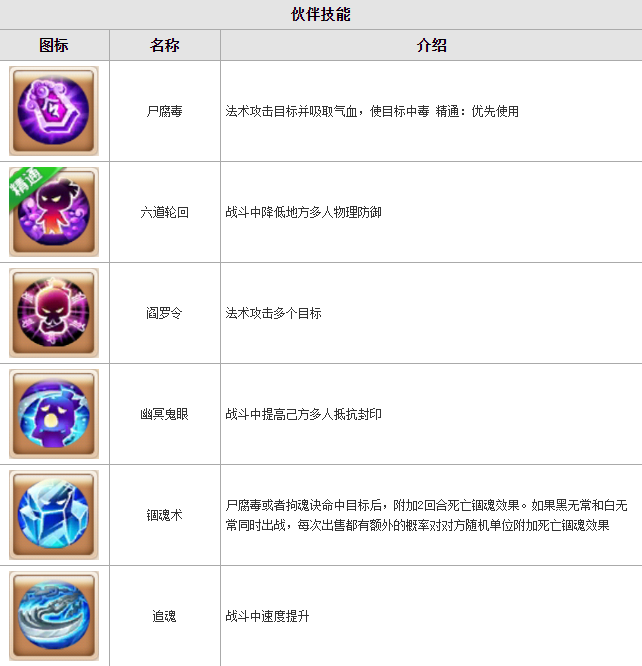
Task: Click the 阎罗令 skull skill icon
Action: click(x=54, y=313)
